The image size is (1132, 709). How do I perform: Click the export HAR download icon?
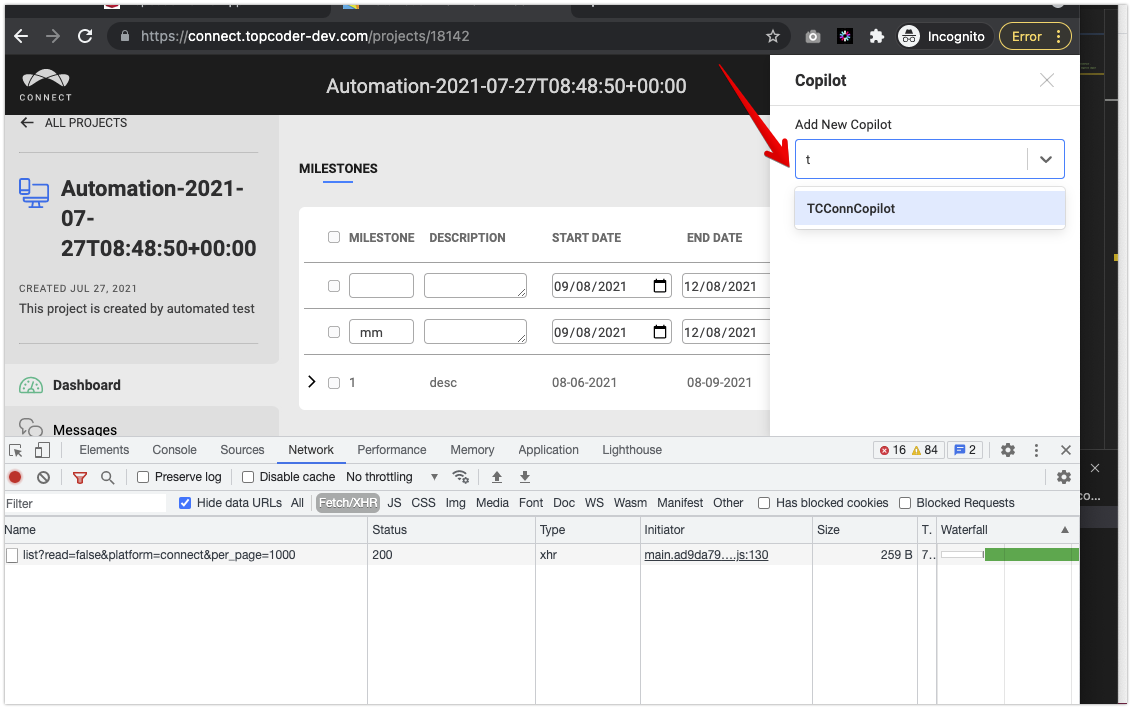525,477
